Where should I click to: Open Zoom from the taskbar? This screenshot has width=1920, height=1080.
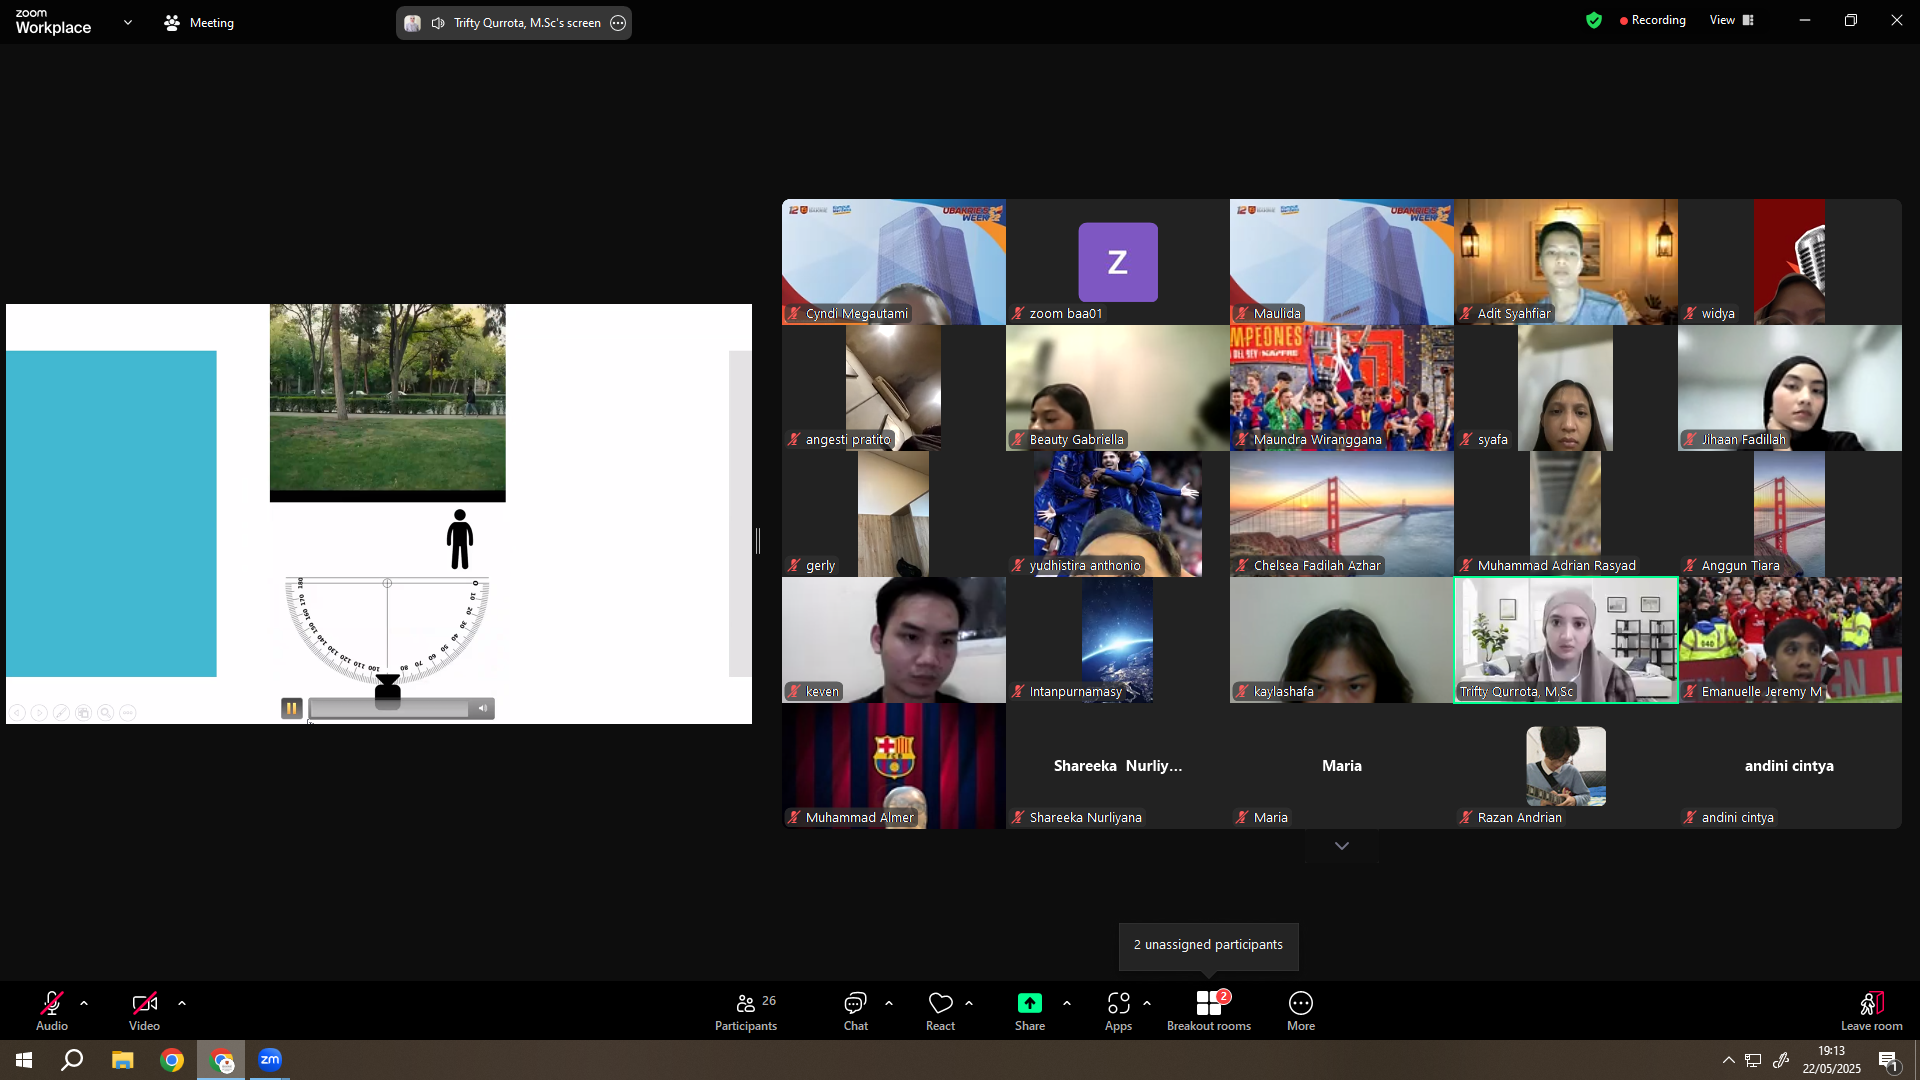tap(270, 1060)
